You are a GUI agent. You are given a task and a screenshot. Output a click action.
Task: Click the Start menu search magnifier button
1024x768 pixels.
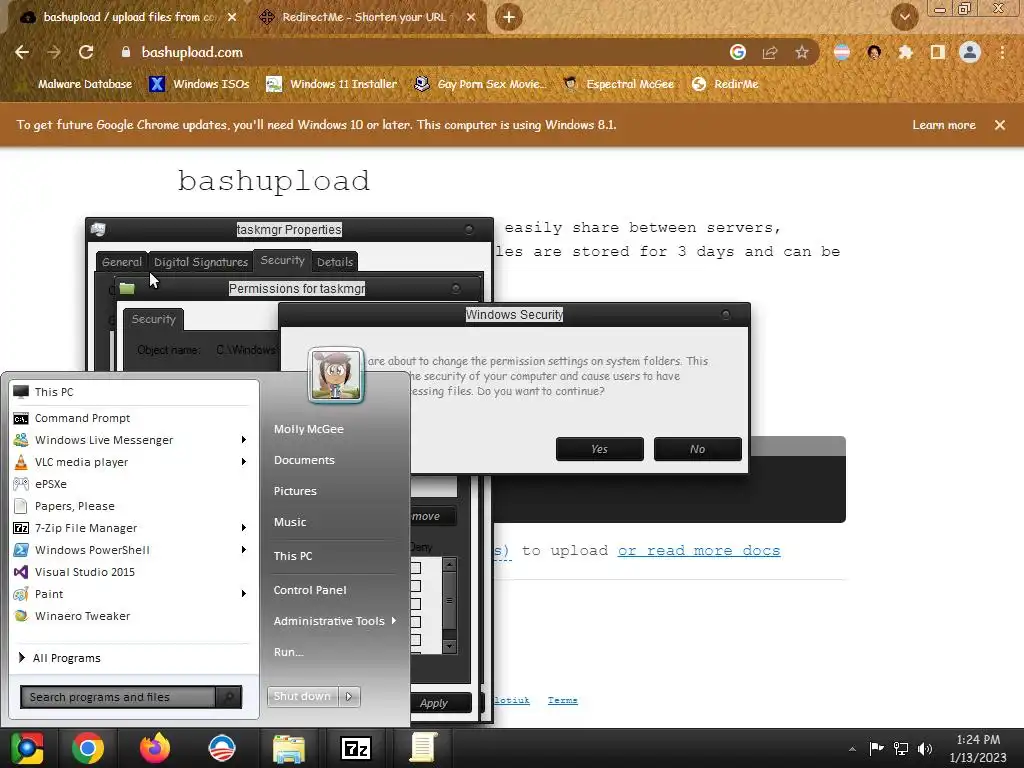coord(229,697)
